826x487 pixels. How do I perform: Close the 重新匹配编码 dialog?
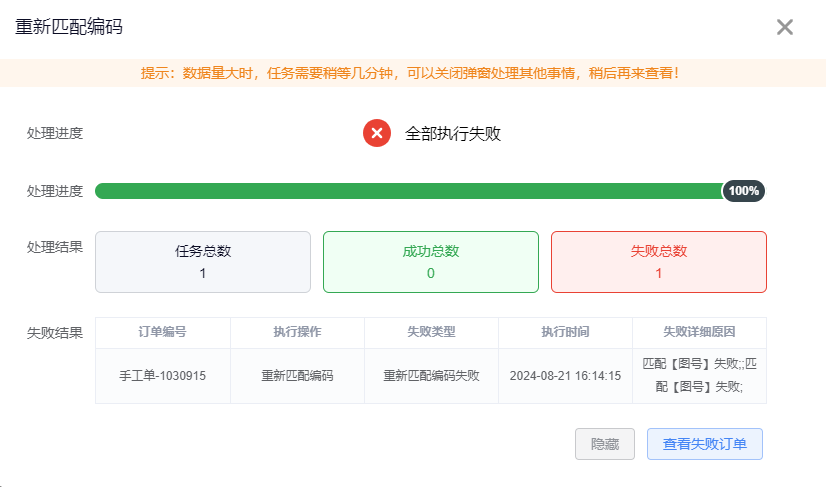(785, 27)
